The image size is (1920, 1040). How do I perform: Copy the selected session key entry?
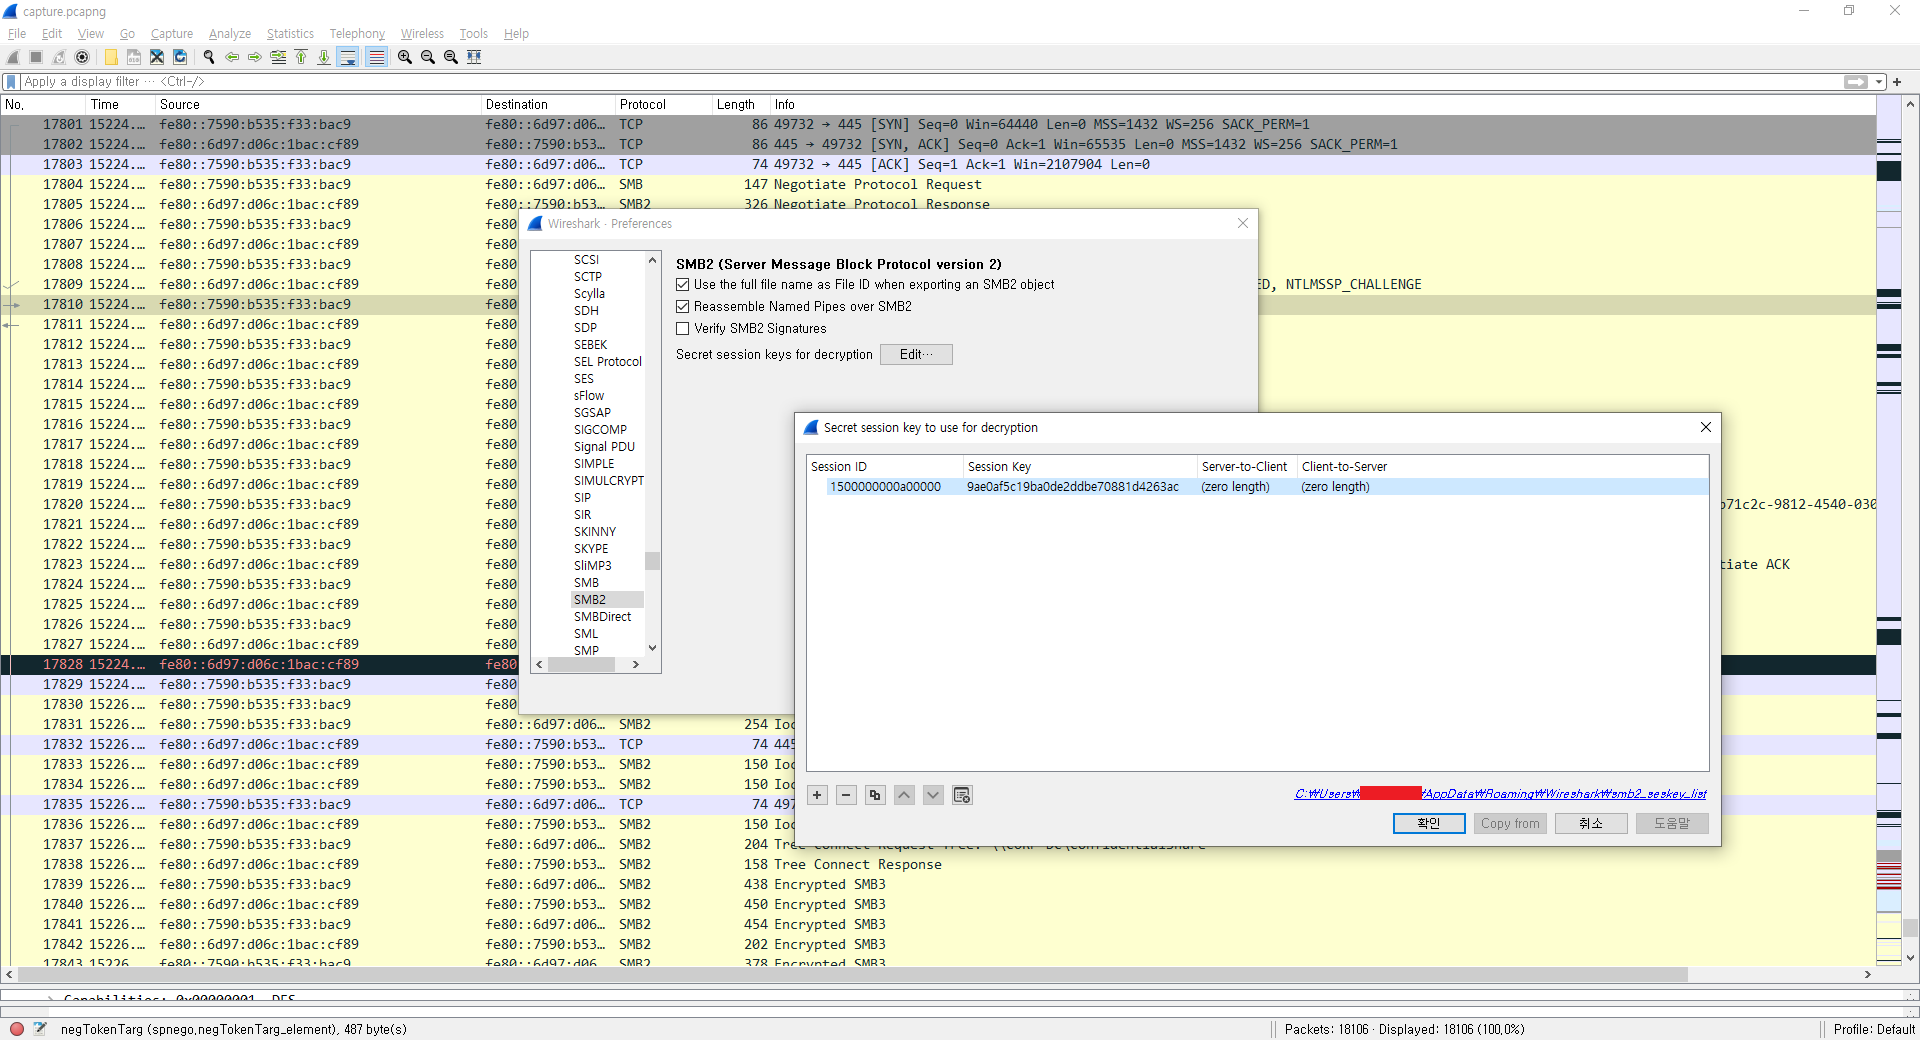(x=875, y=795)
